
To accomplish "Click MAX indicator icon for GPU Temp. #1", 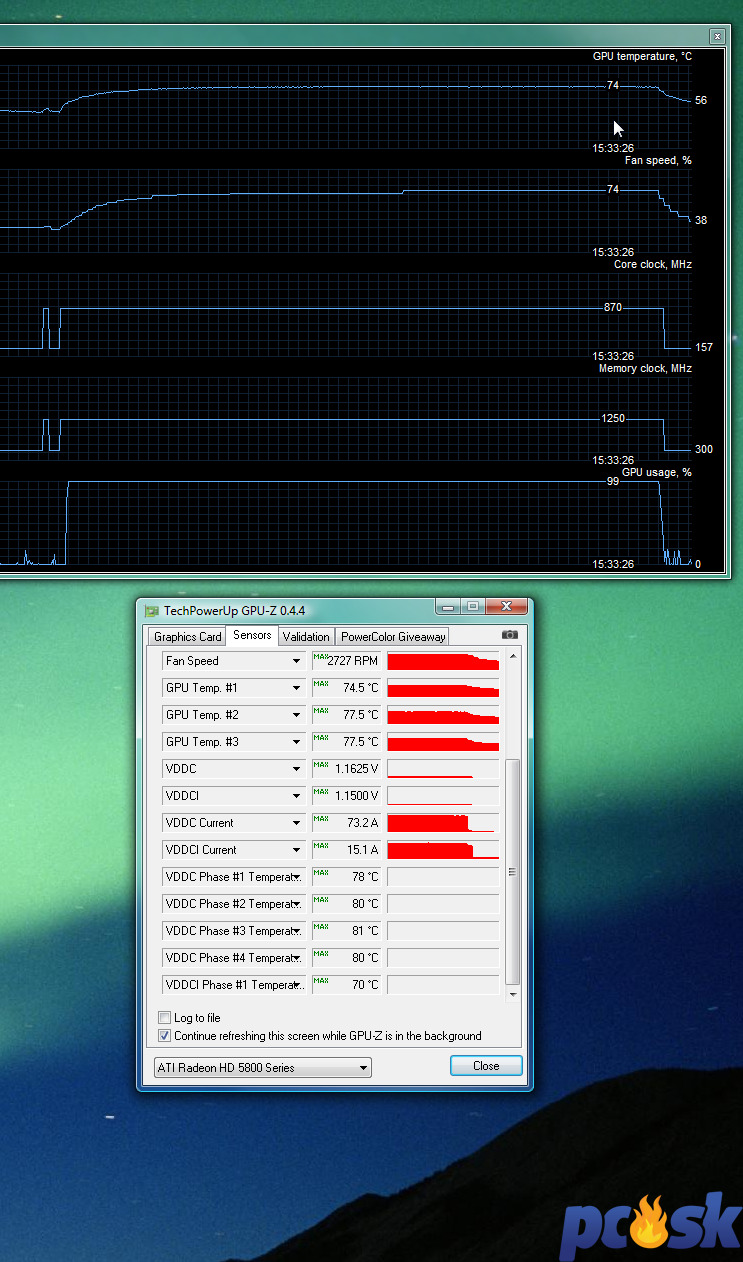I will point(320,684).
